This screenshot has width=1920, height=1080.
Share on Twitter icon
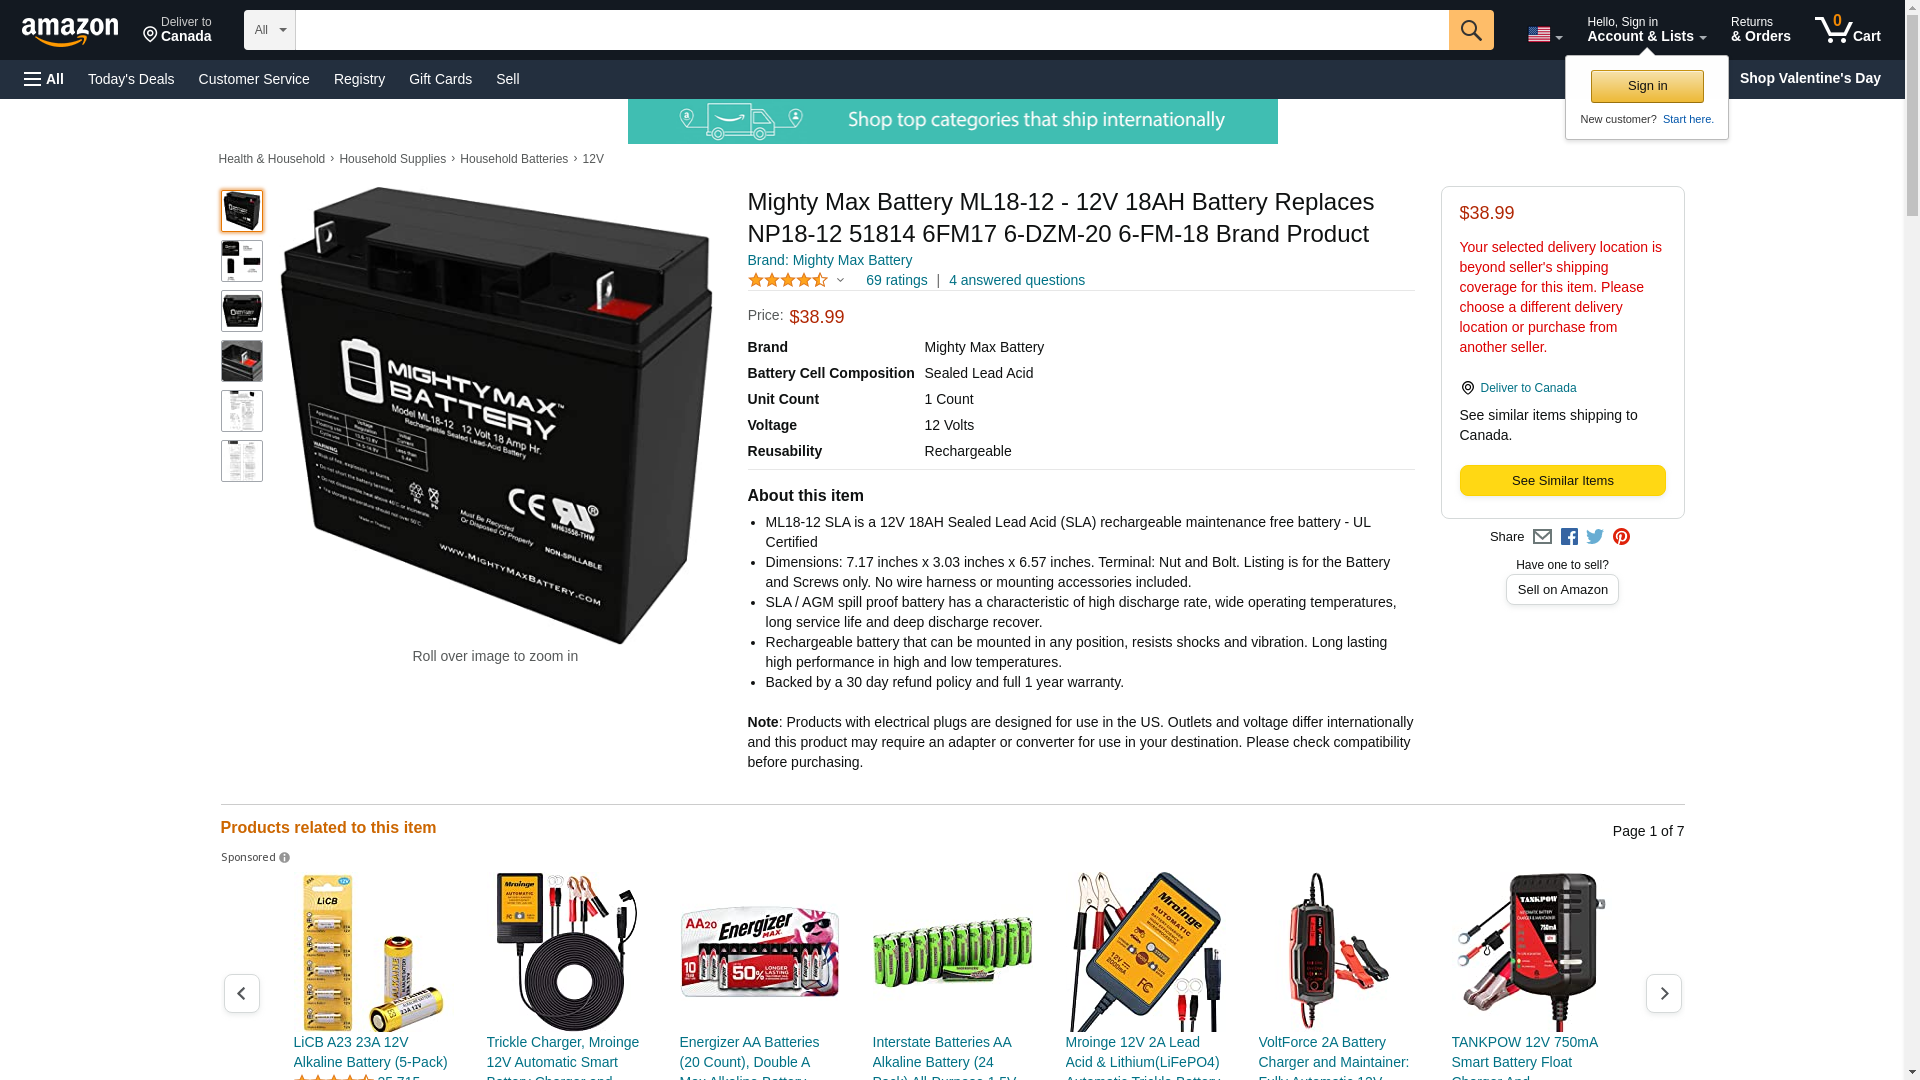1595,537
